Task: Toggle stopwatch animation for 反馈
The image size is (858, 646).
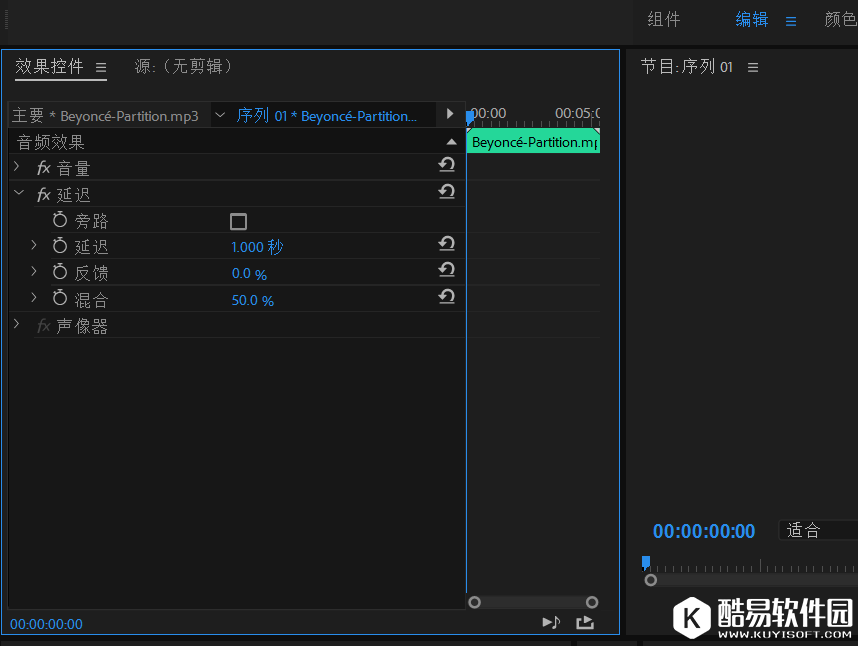Action: tap(60, 272)
